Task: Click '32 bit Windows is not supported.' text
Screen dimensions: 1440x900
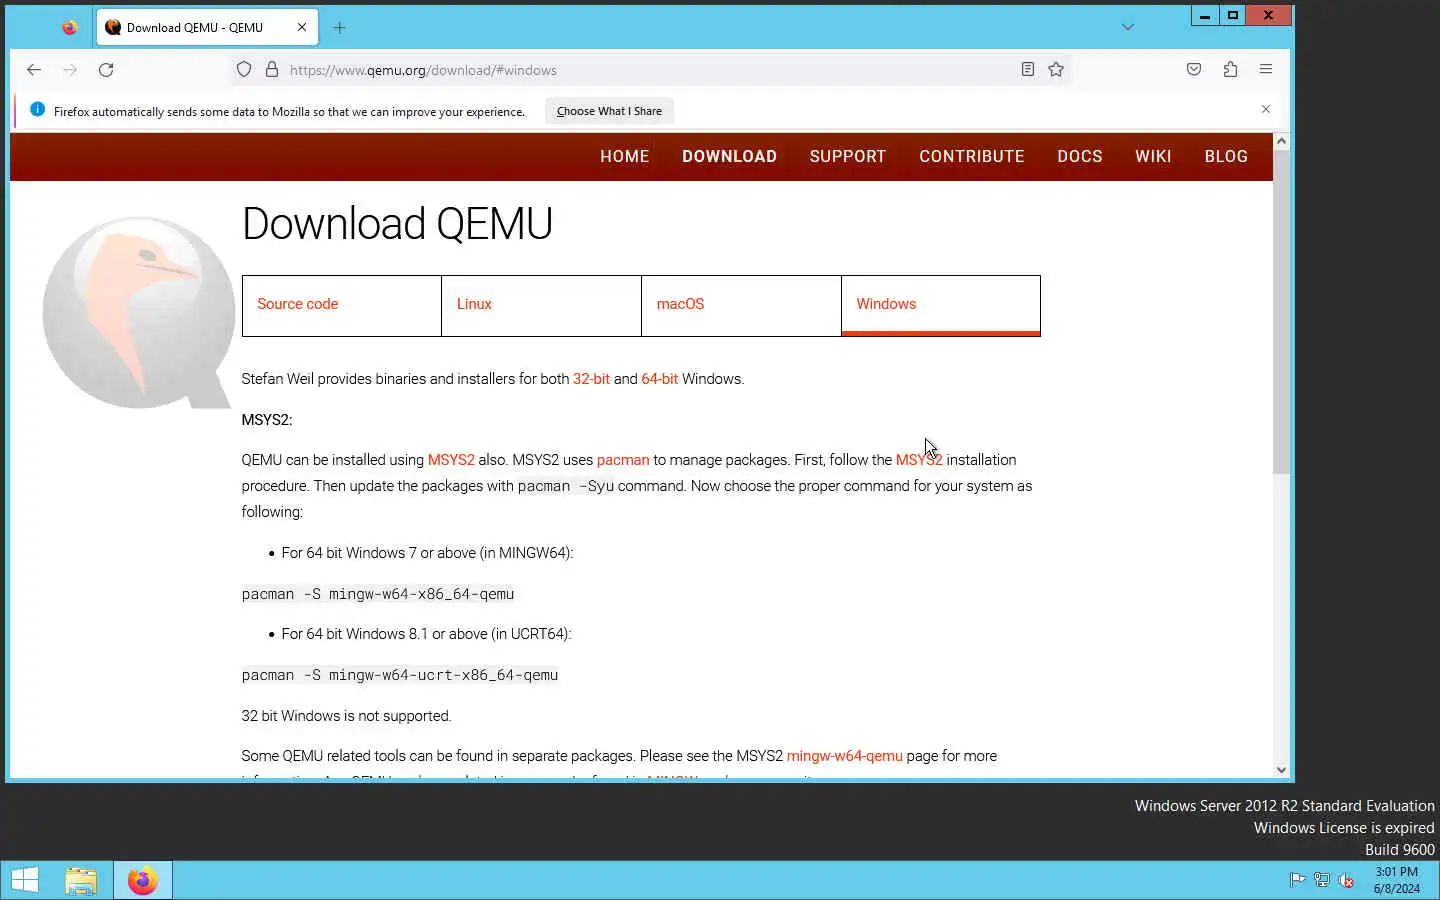Action: pos(346,716)
